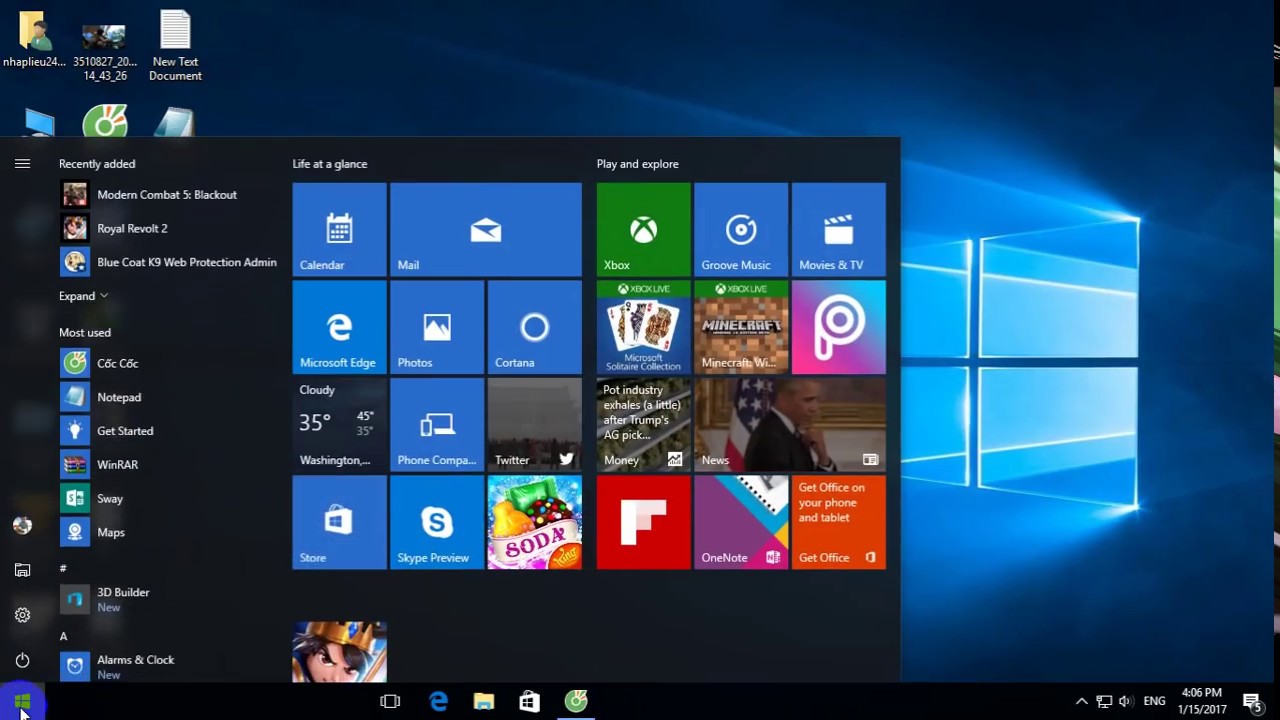Open the game tile below Store
The height and width of the screenshot is (720, 1280).
339,651
